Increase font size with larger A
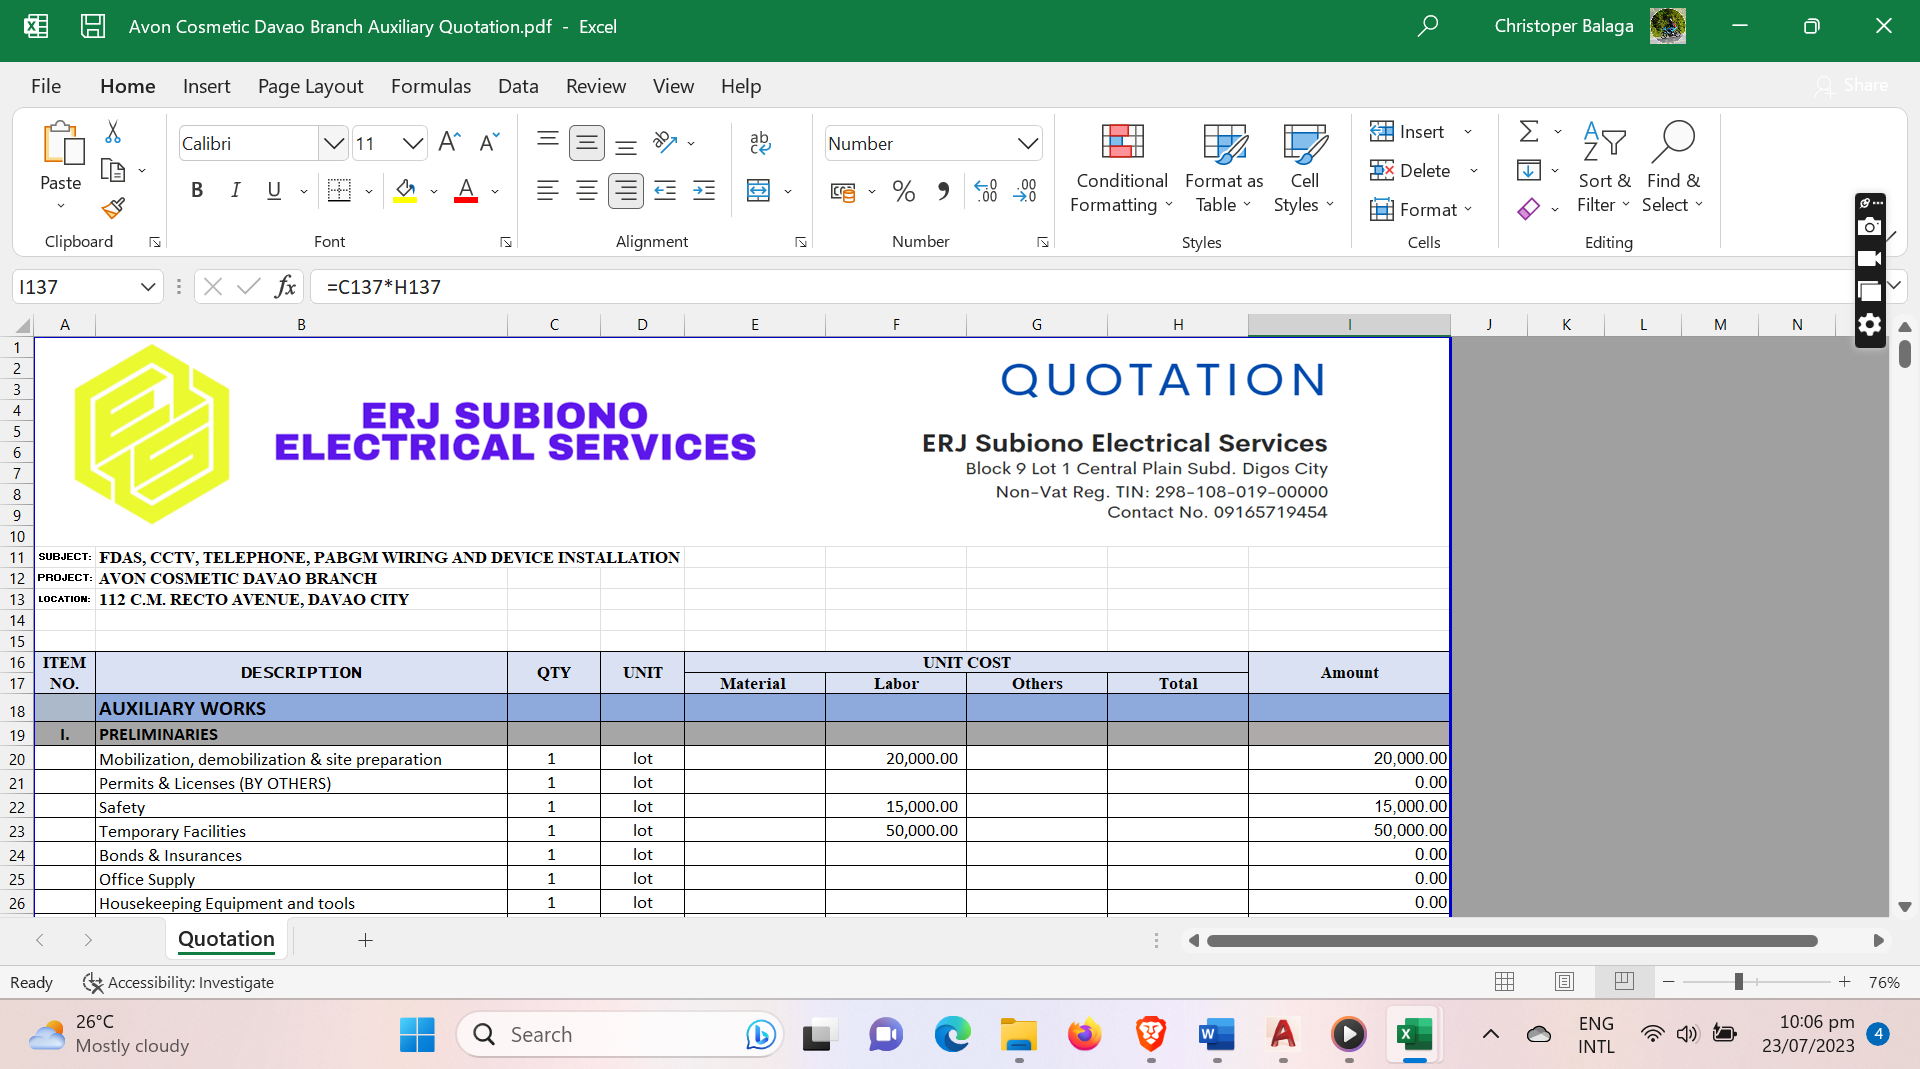 tap(449, 143)
